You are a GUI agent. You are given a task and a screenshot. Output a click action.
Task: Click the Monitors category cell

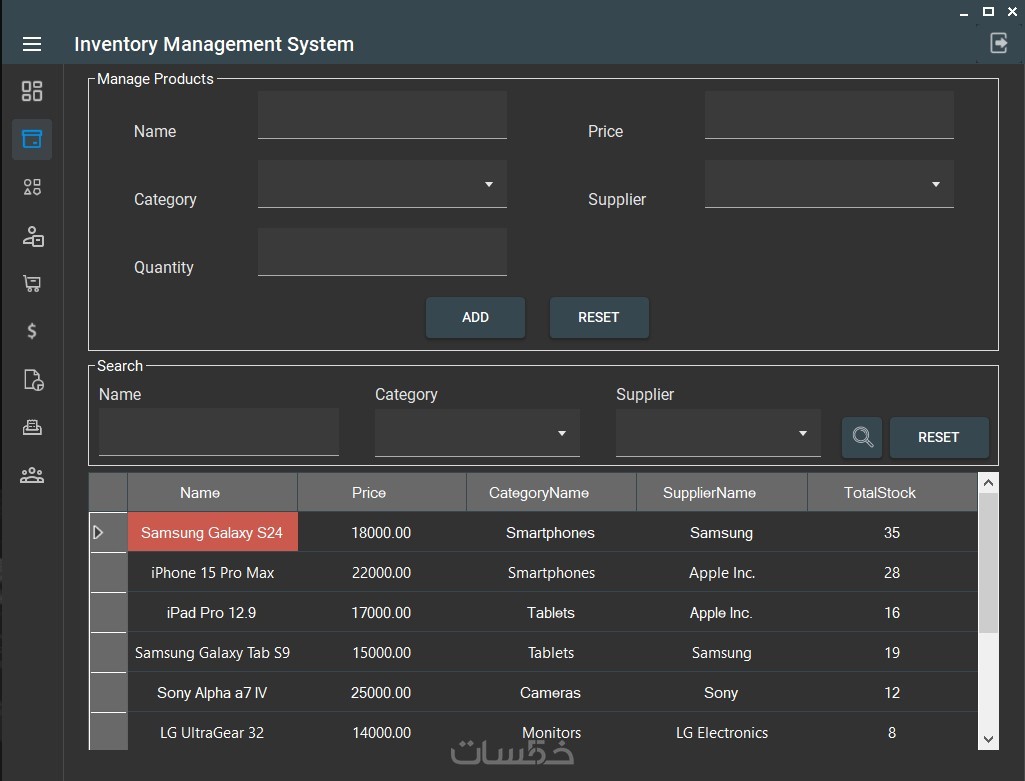click(551, 732)
